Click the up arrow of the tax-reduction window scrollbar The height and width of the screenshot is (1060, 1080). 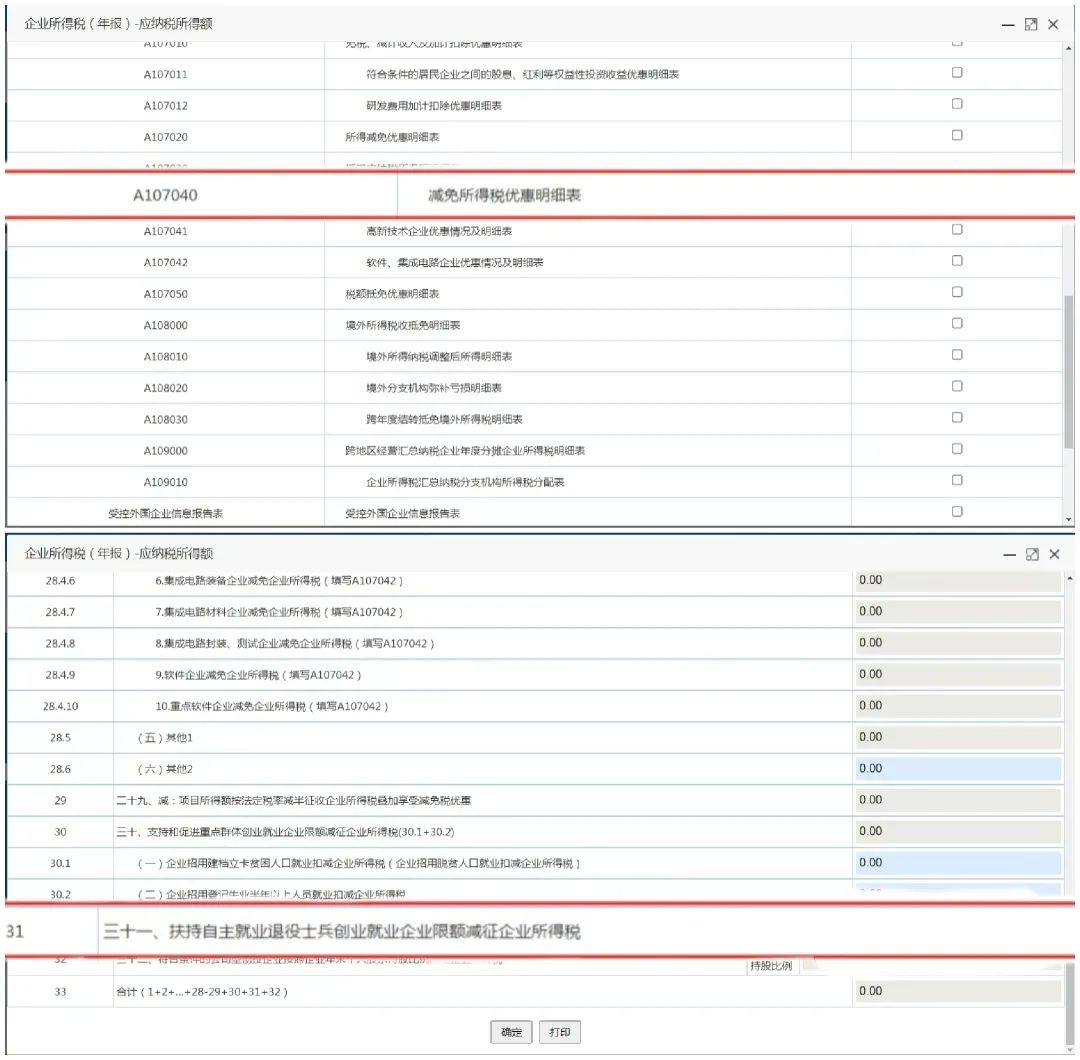(1070, 579)
